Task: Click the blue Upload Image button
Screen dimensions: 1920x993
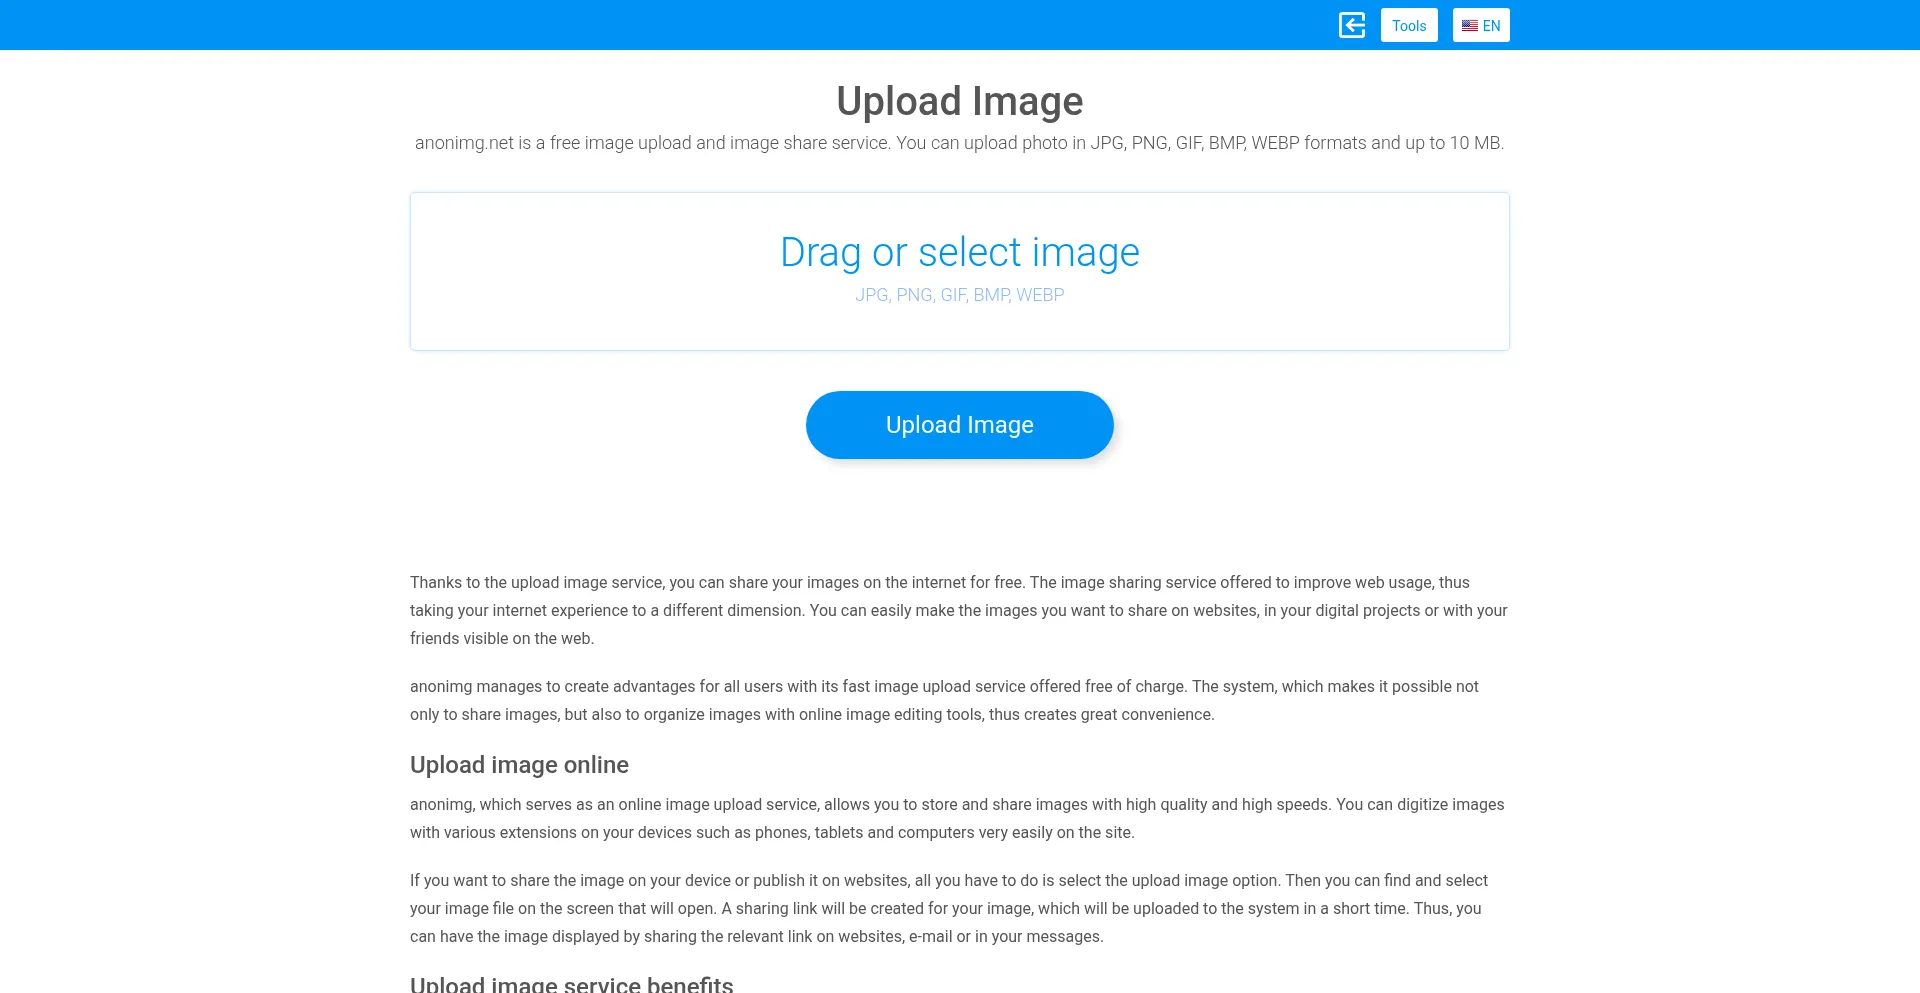Action: 960,425
